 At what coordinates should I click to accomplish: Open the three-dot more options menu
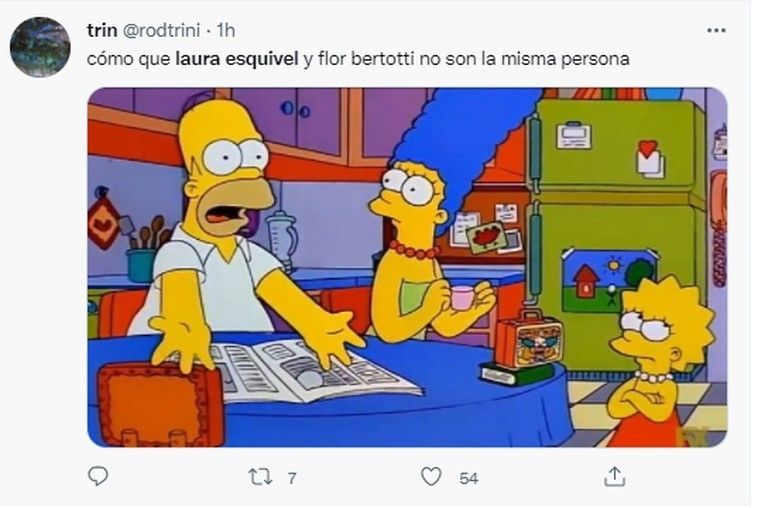pos(716,30)
